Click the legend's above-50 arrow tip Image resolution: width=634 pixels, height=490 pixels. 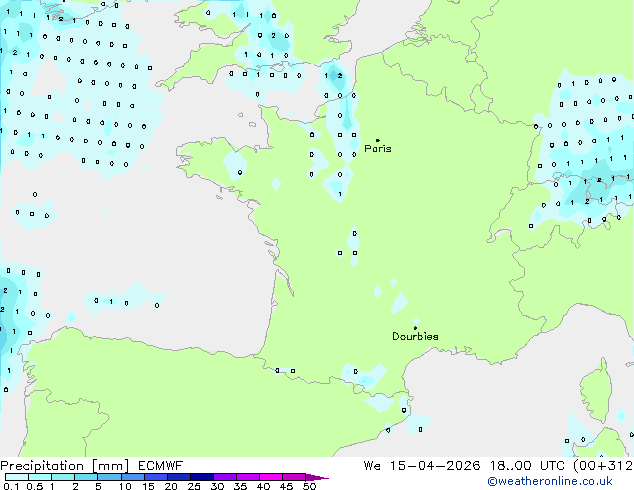pos(317,478)
